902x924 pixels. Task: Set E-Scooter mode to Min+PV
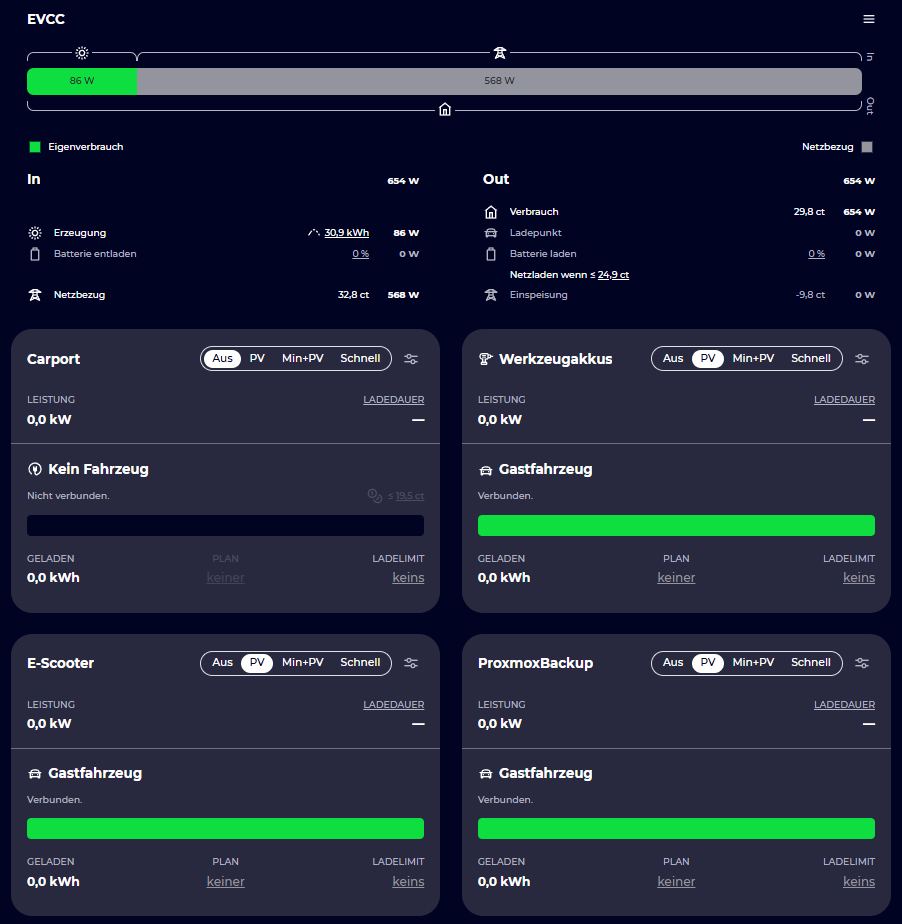pyautogui.click(x=303, y=662)
